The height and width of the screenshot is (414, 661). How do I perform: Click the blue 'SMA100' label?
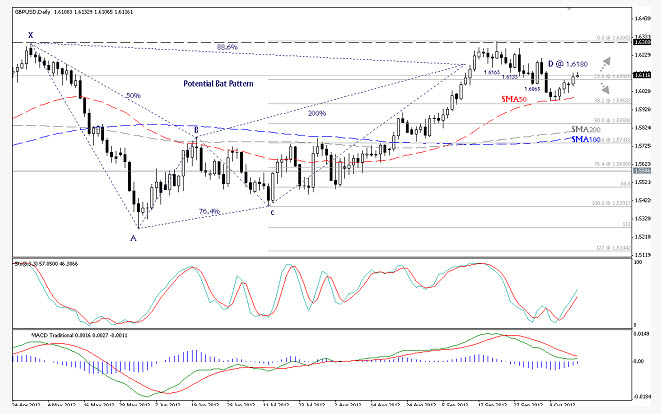click(x=586, y=139)
